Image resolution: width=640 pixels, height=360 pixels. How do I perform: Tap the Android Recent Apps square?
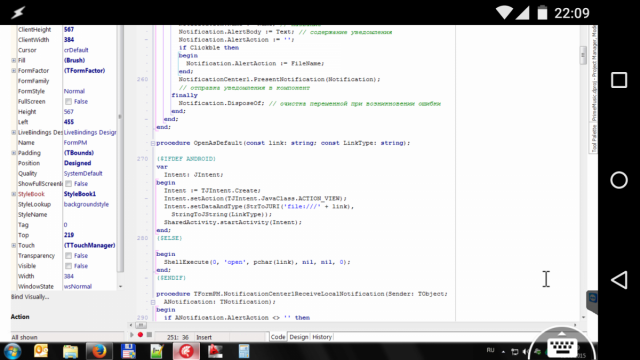[x=619, y=80]
